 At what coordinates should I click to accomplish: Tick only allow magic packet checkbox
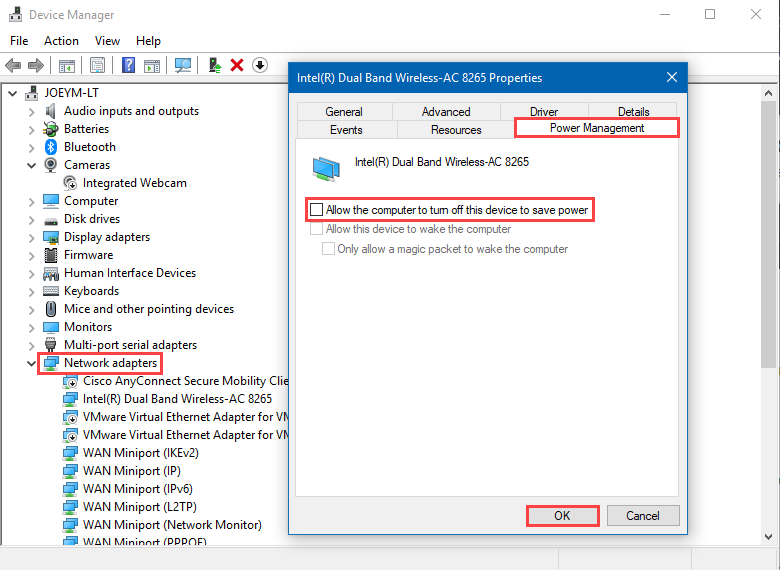pyautogui.click(x=328, y=249)
